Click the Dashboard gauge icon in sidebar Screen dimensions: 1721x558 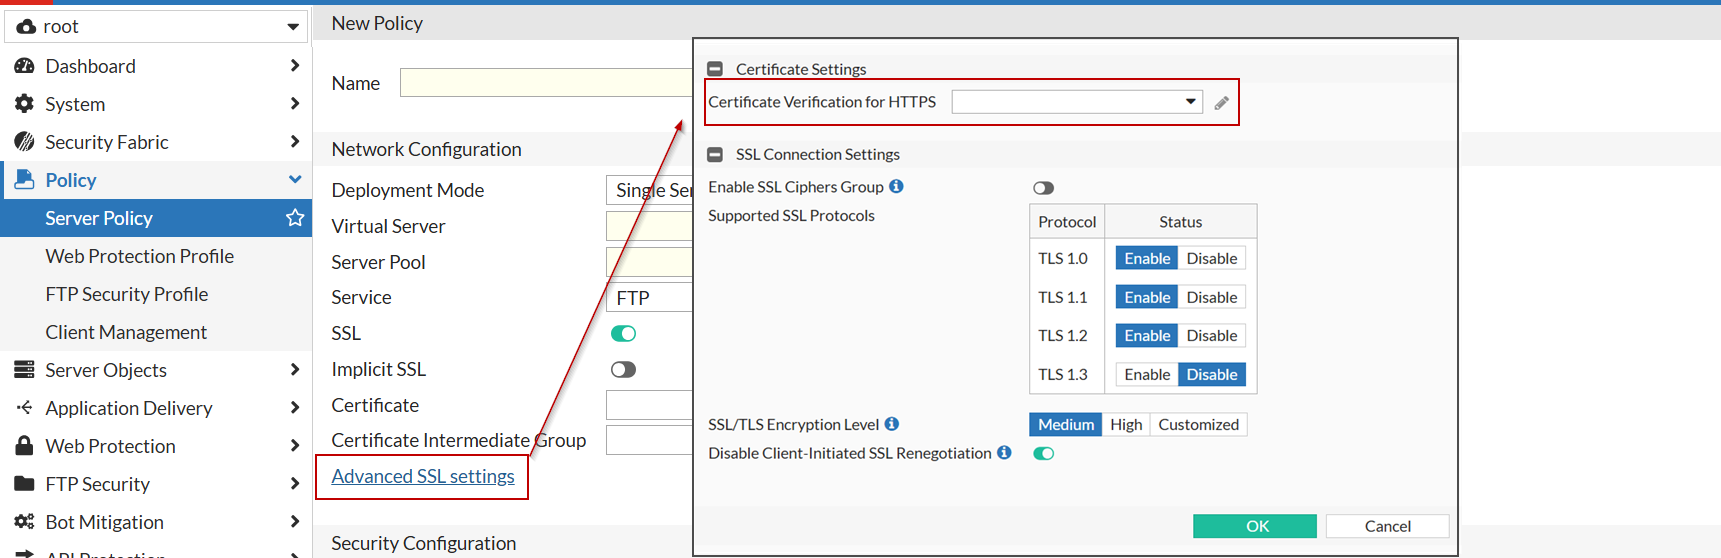[24, 66]
